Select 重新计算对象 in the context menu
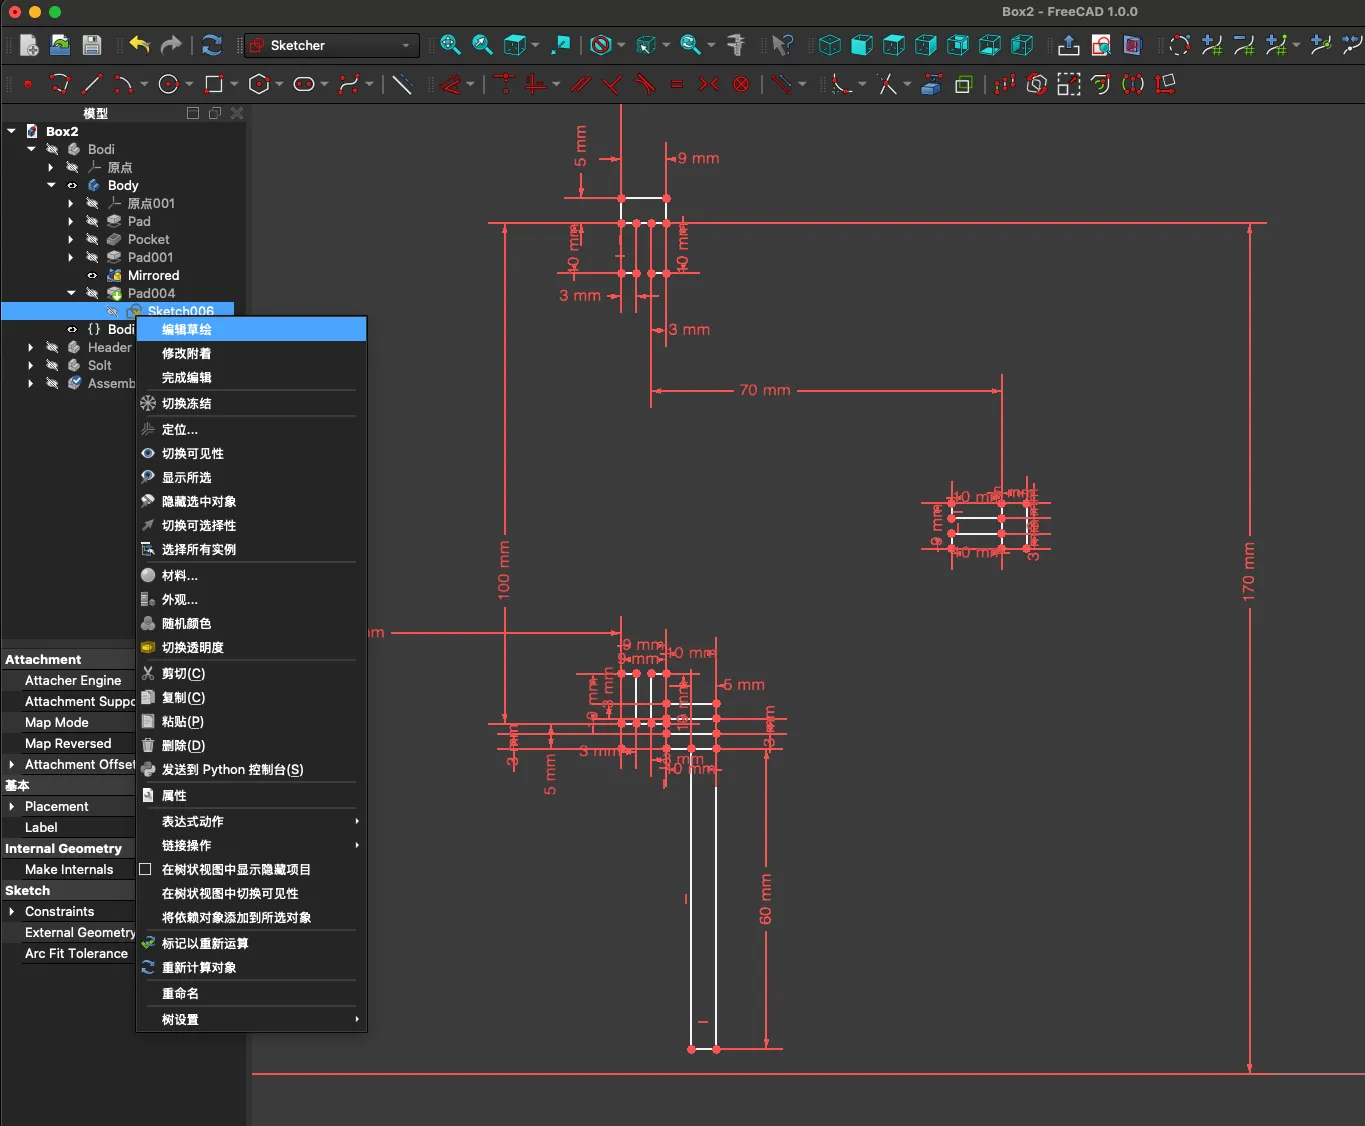This screenshot has width=1365, height=1126. click(x=199, y=968)
